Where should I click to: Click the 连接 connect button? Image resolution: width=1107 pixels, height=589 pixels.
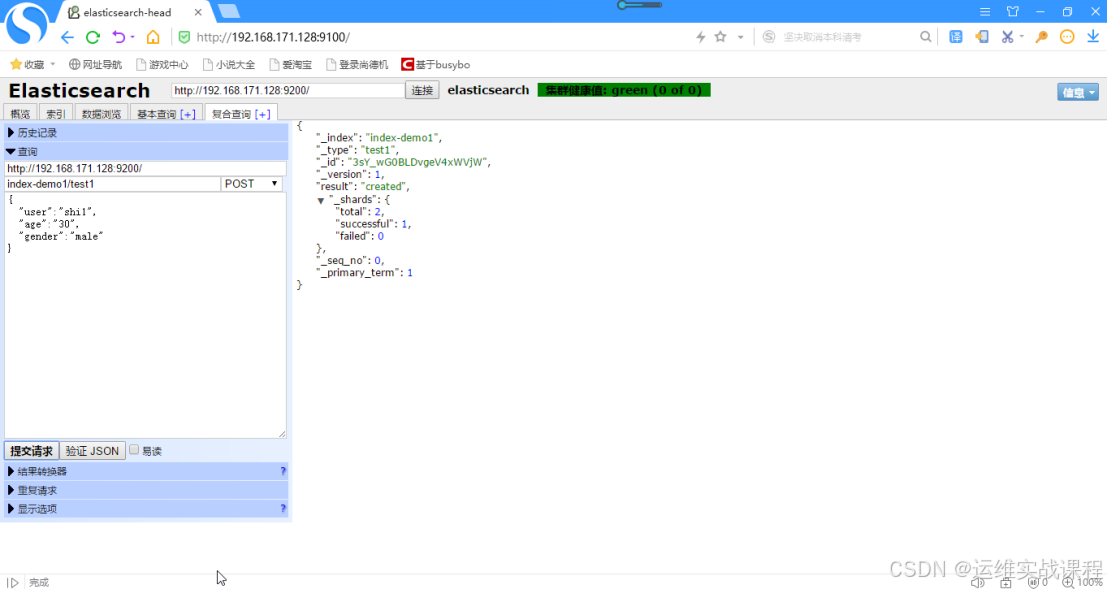(x=422, y=90)
